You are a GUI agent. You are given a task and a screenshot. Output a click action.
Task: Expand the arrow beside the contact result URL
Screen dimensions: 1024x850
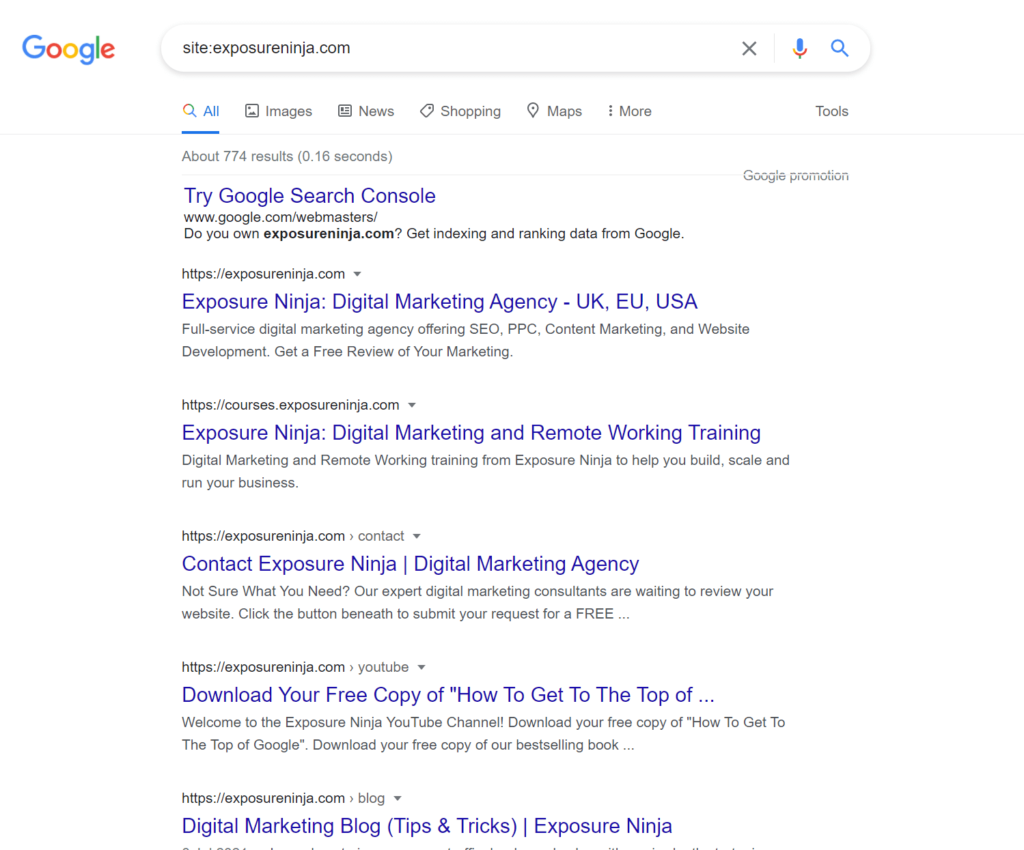click(416, 536)
